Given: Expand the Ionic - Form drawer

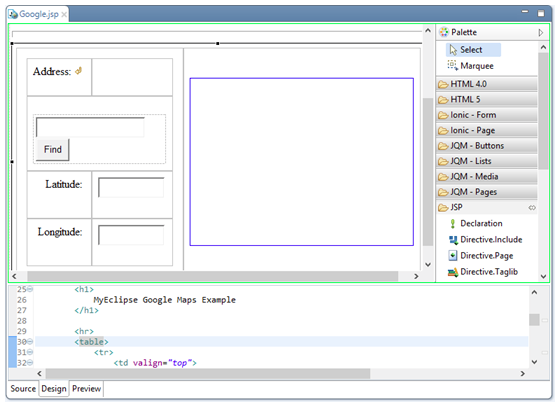Looking at the screenshot, I should click(487, 115).
